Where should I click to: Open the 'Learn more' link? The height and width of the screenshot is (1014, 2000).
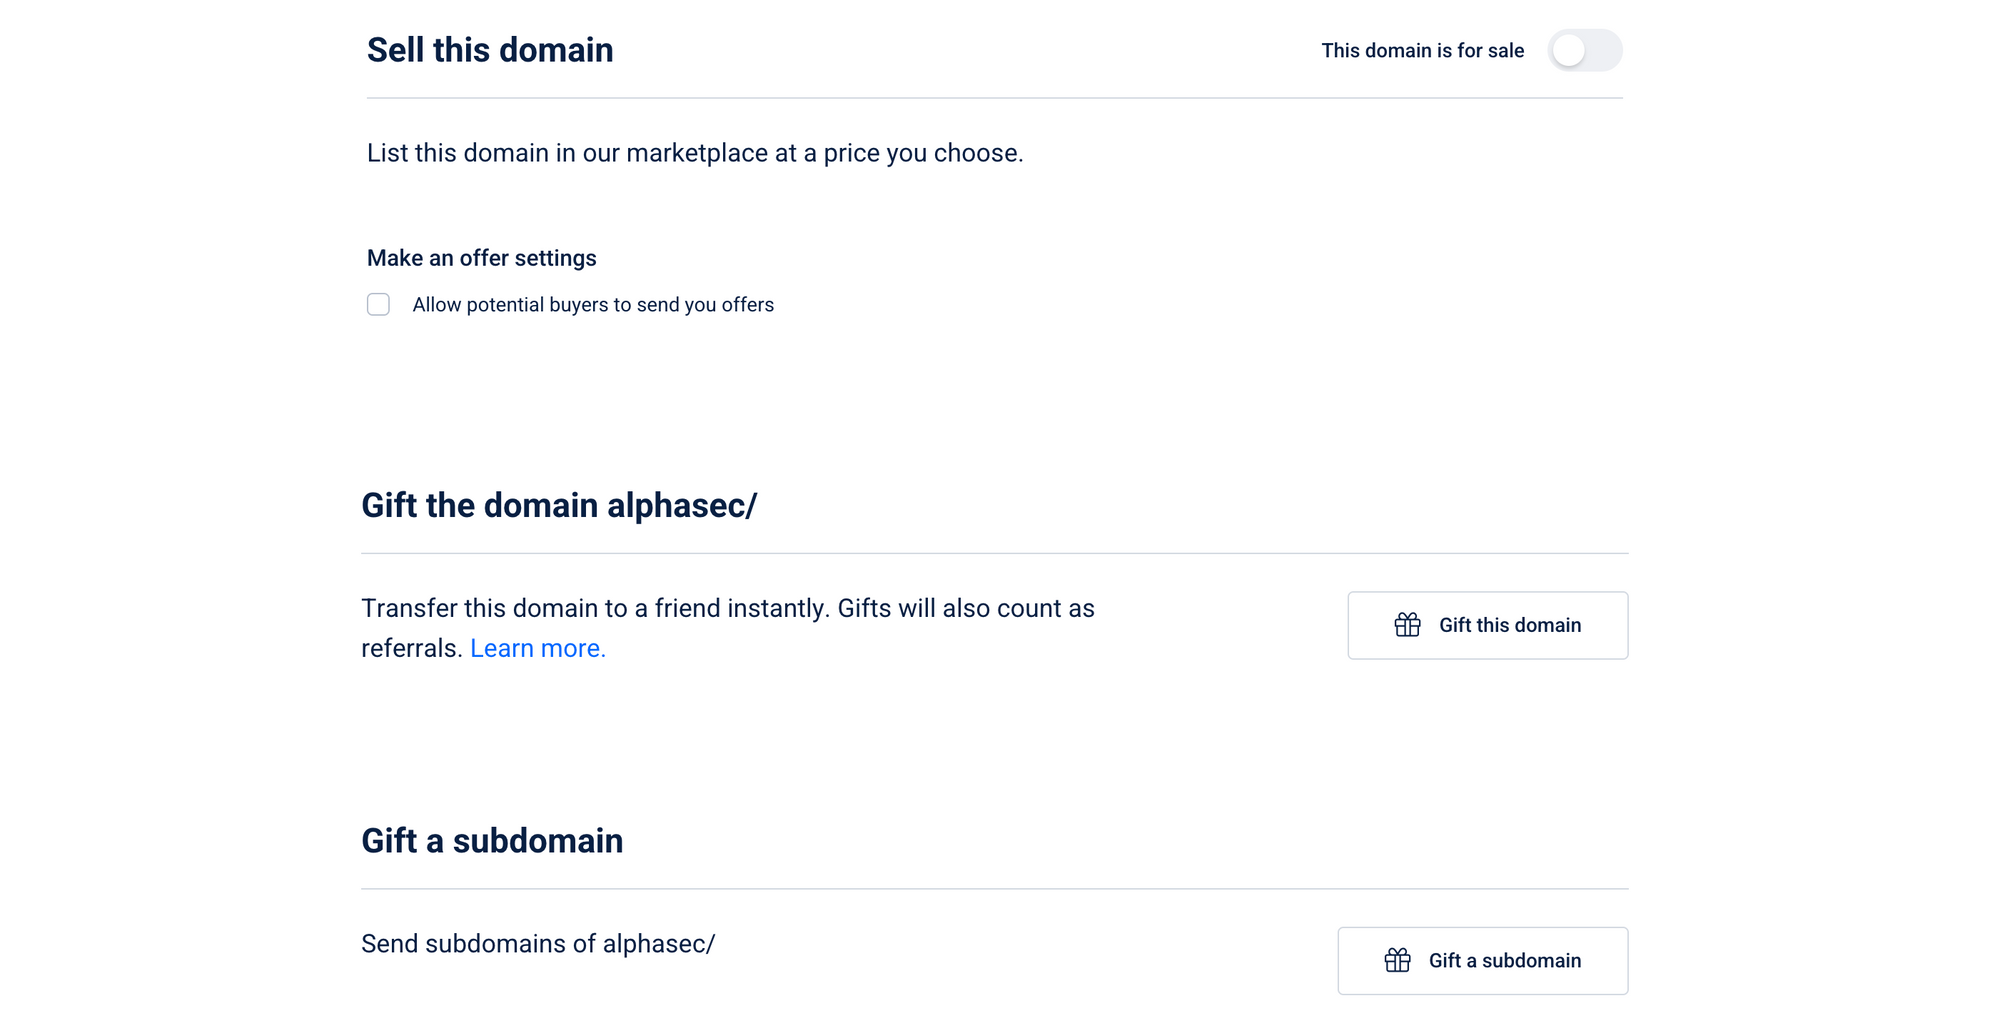coord(537,648)
